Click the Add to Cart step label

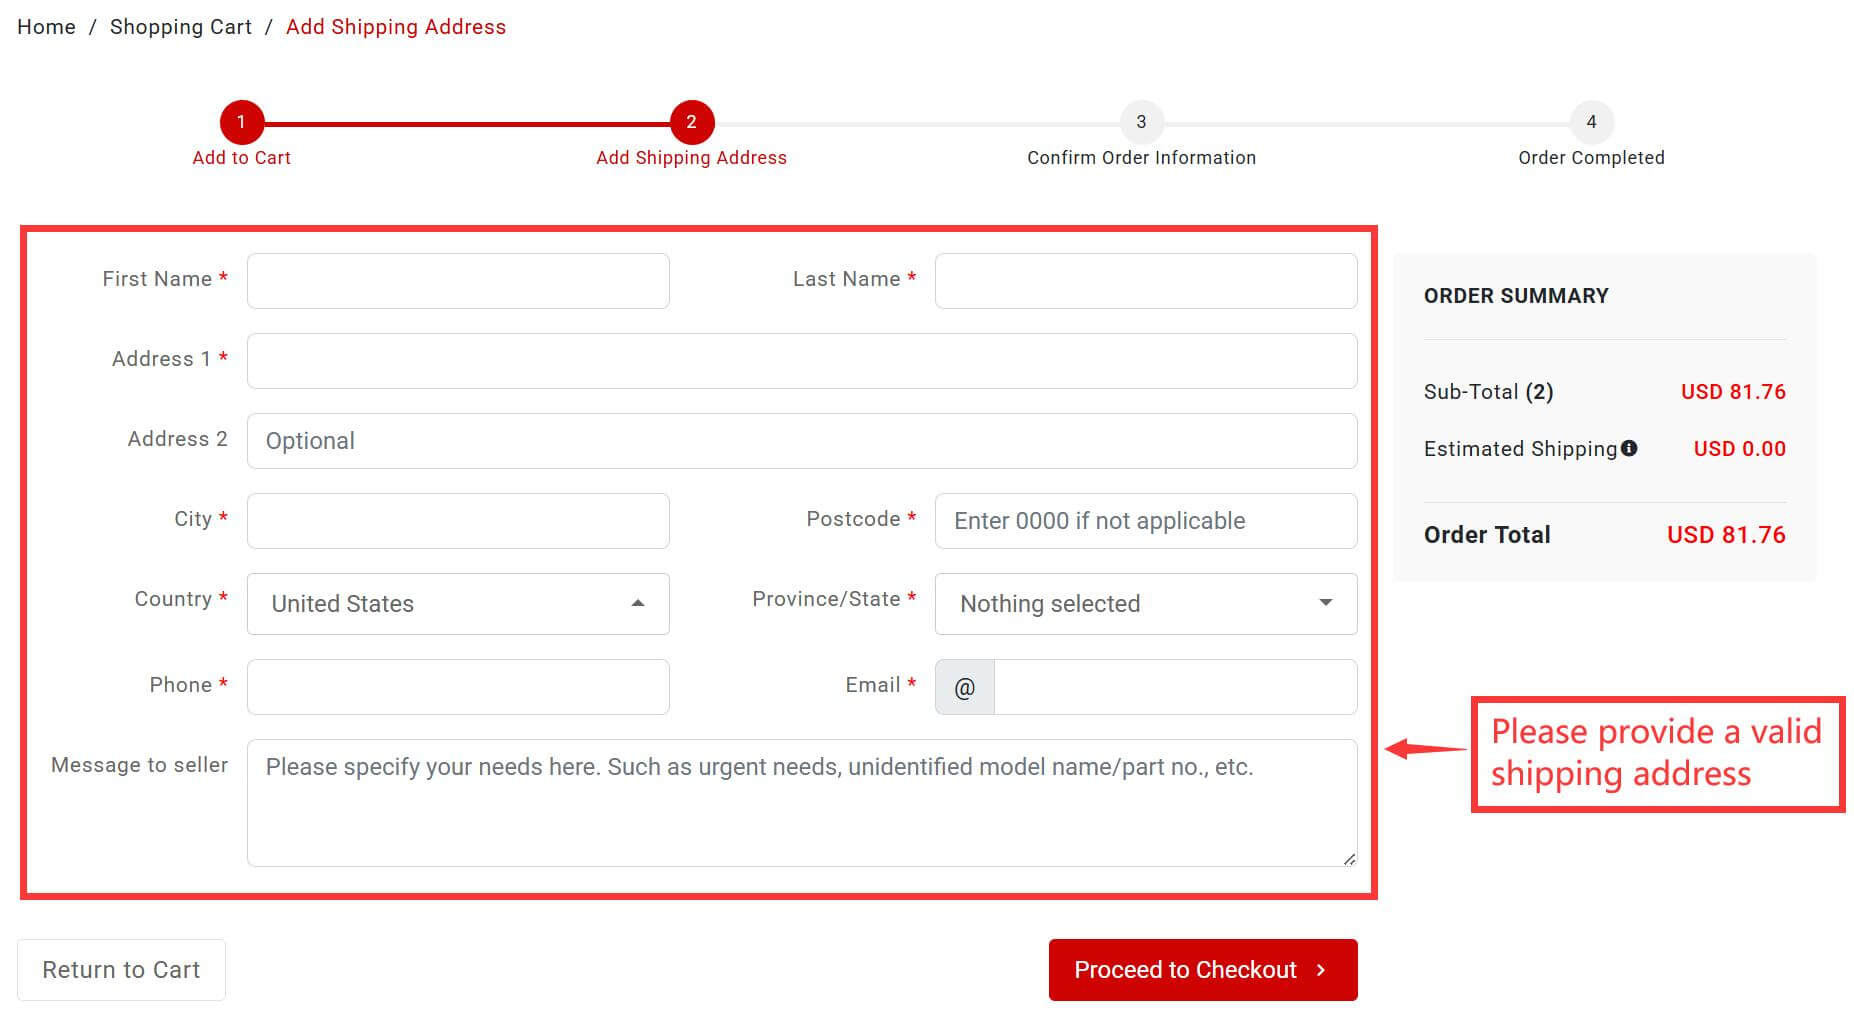click(x=241, y=158)
